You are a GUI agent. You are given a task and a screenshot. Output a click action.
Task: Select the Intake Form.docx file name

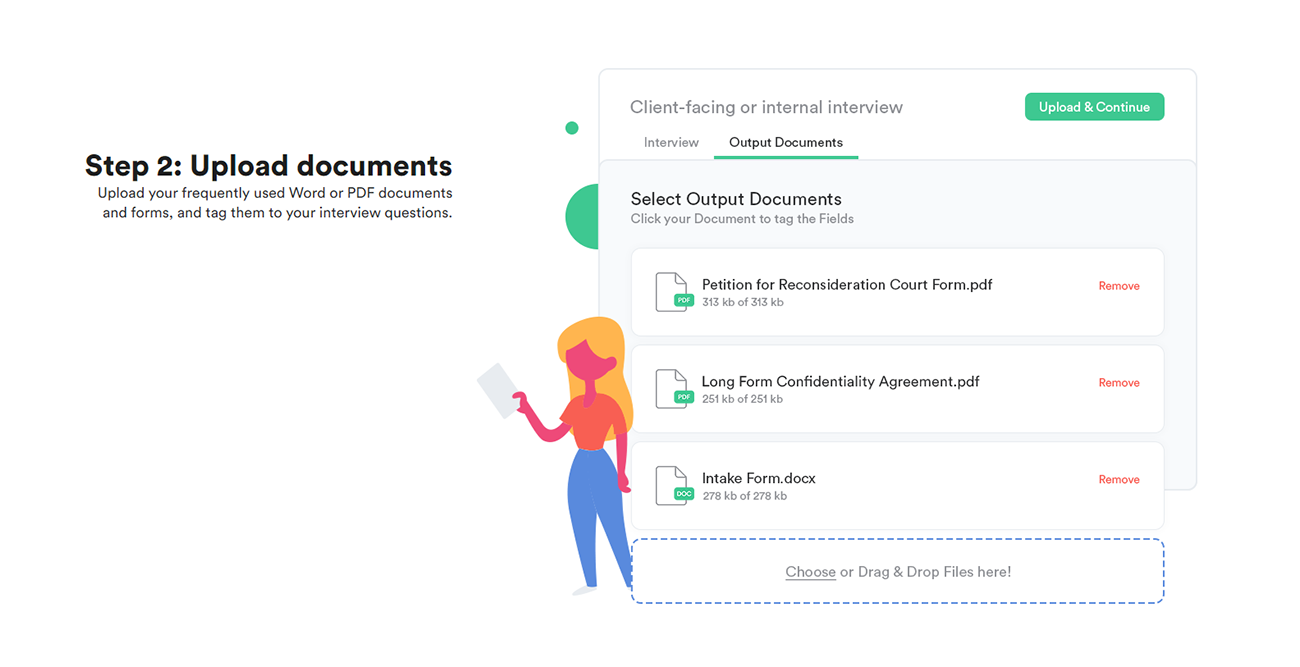point(758,479)
